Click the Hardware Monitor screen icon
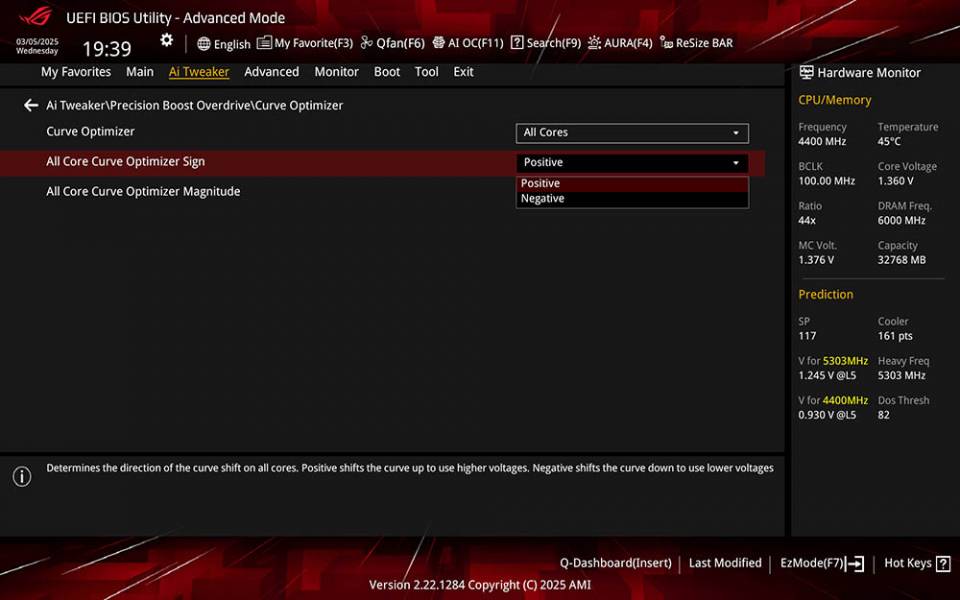This screenshot has width=960, height=600. (806, 72)
